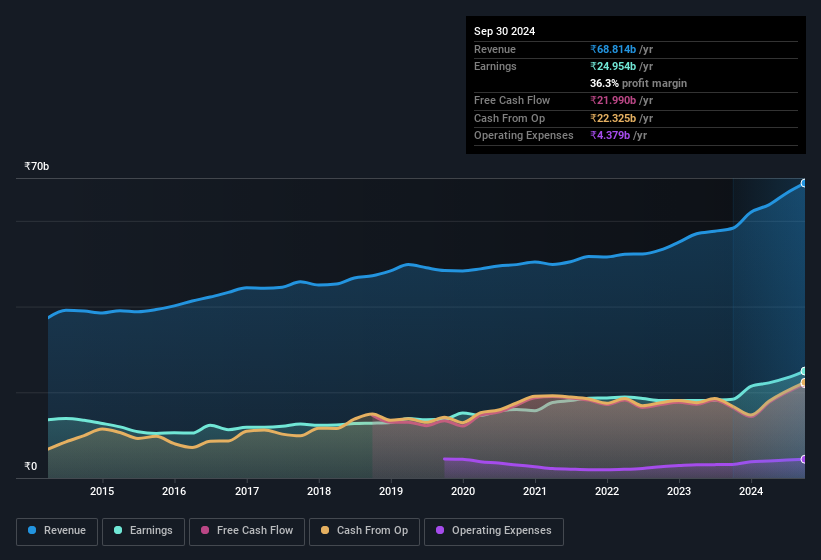Screen dimensions: 821x560
Task: Click the Sep 30 2024 tooltip date
Action: (x=504, y=31)
